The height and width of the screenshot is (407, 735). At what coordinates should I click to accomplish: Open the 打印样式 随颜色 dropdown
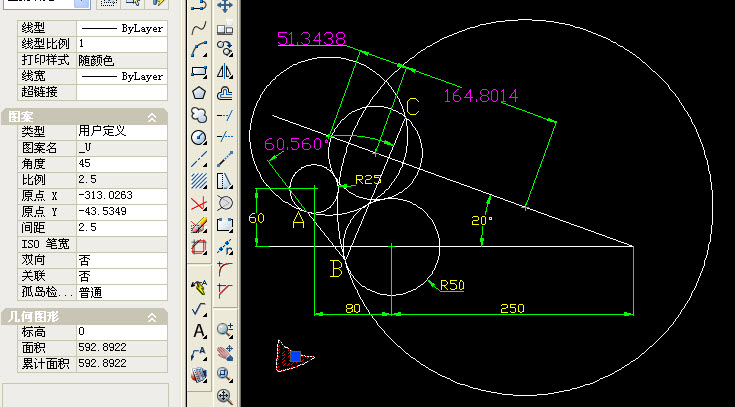coord(122,60)
